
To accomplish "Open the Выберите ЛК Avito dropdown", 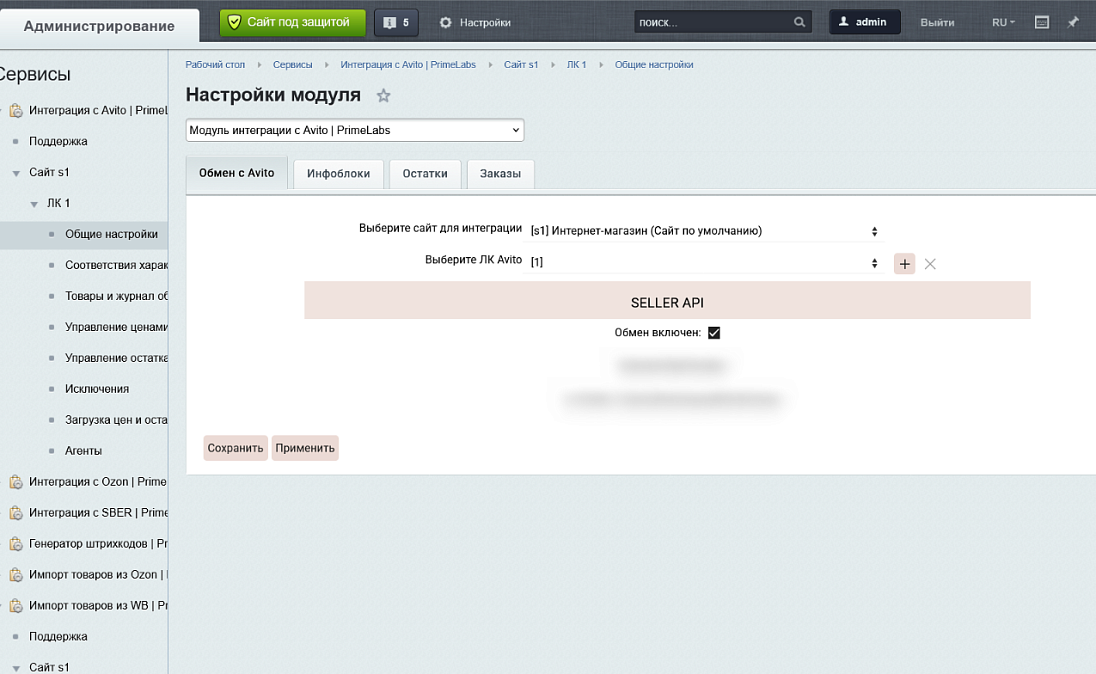I will pyautogui.click(x=703, y=263).
